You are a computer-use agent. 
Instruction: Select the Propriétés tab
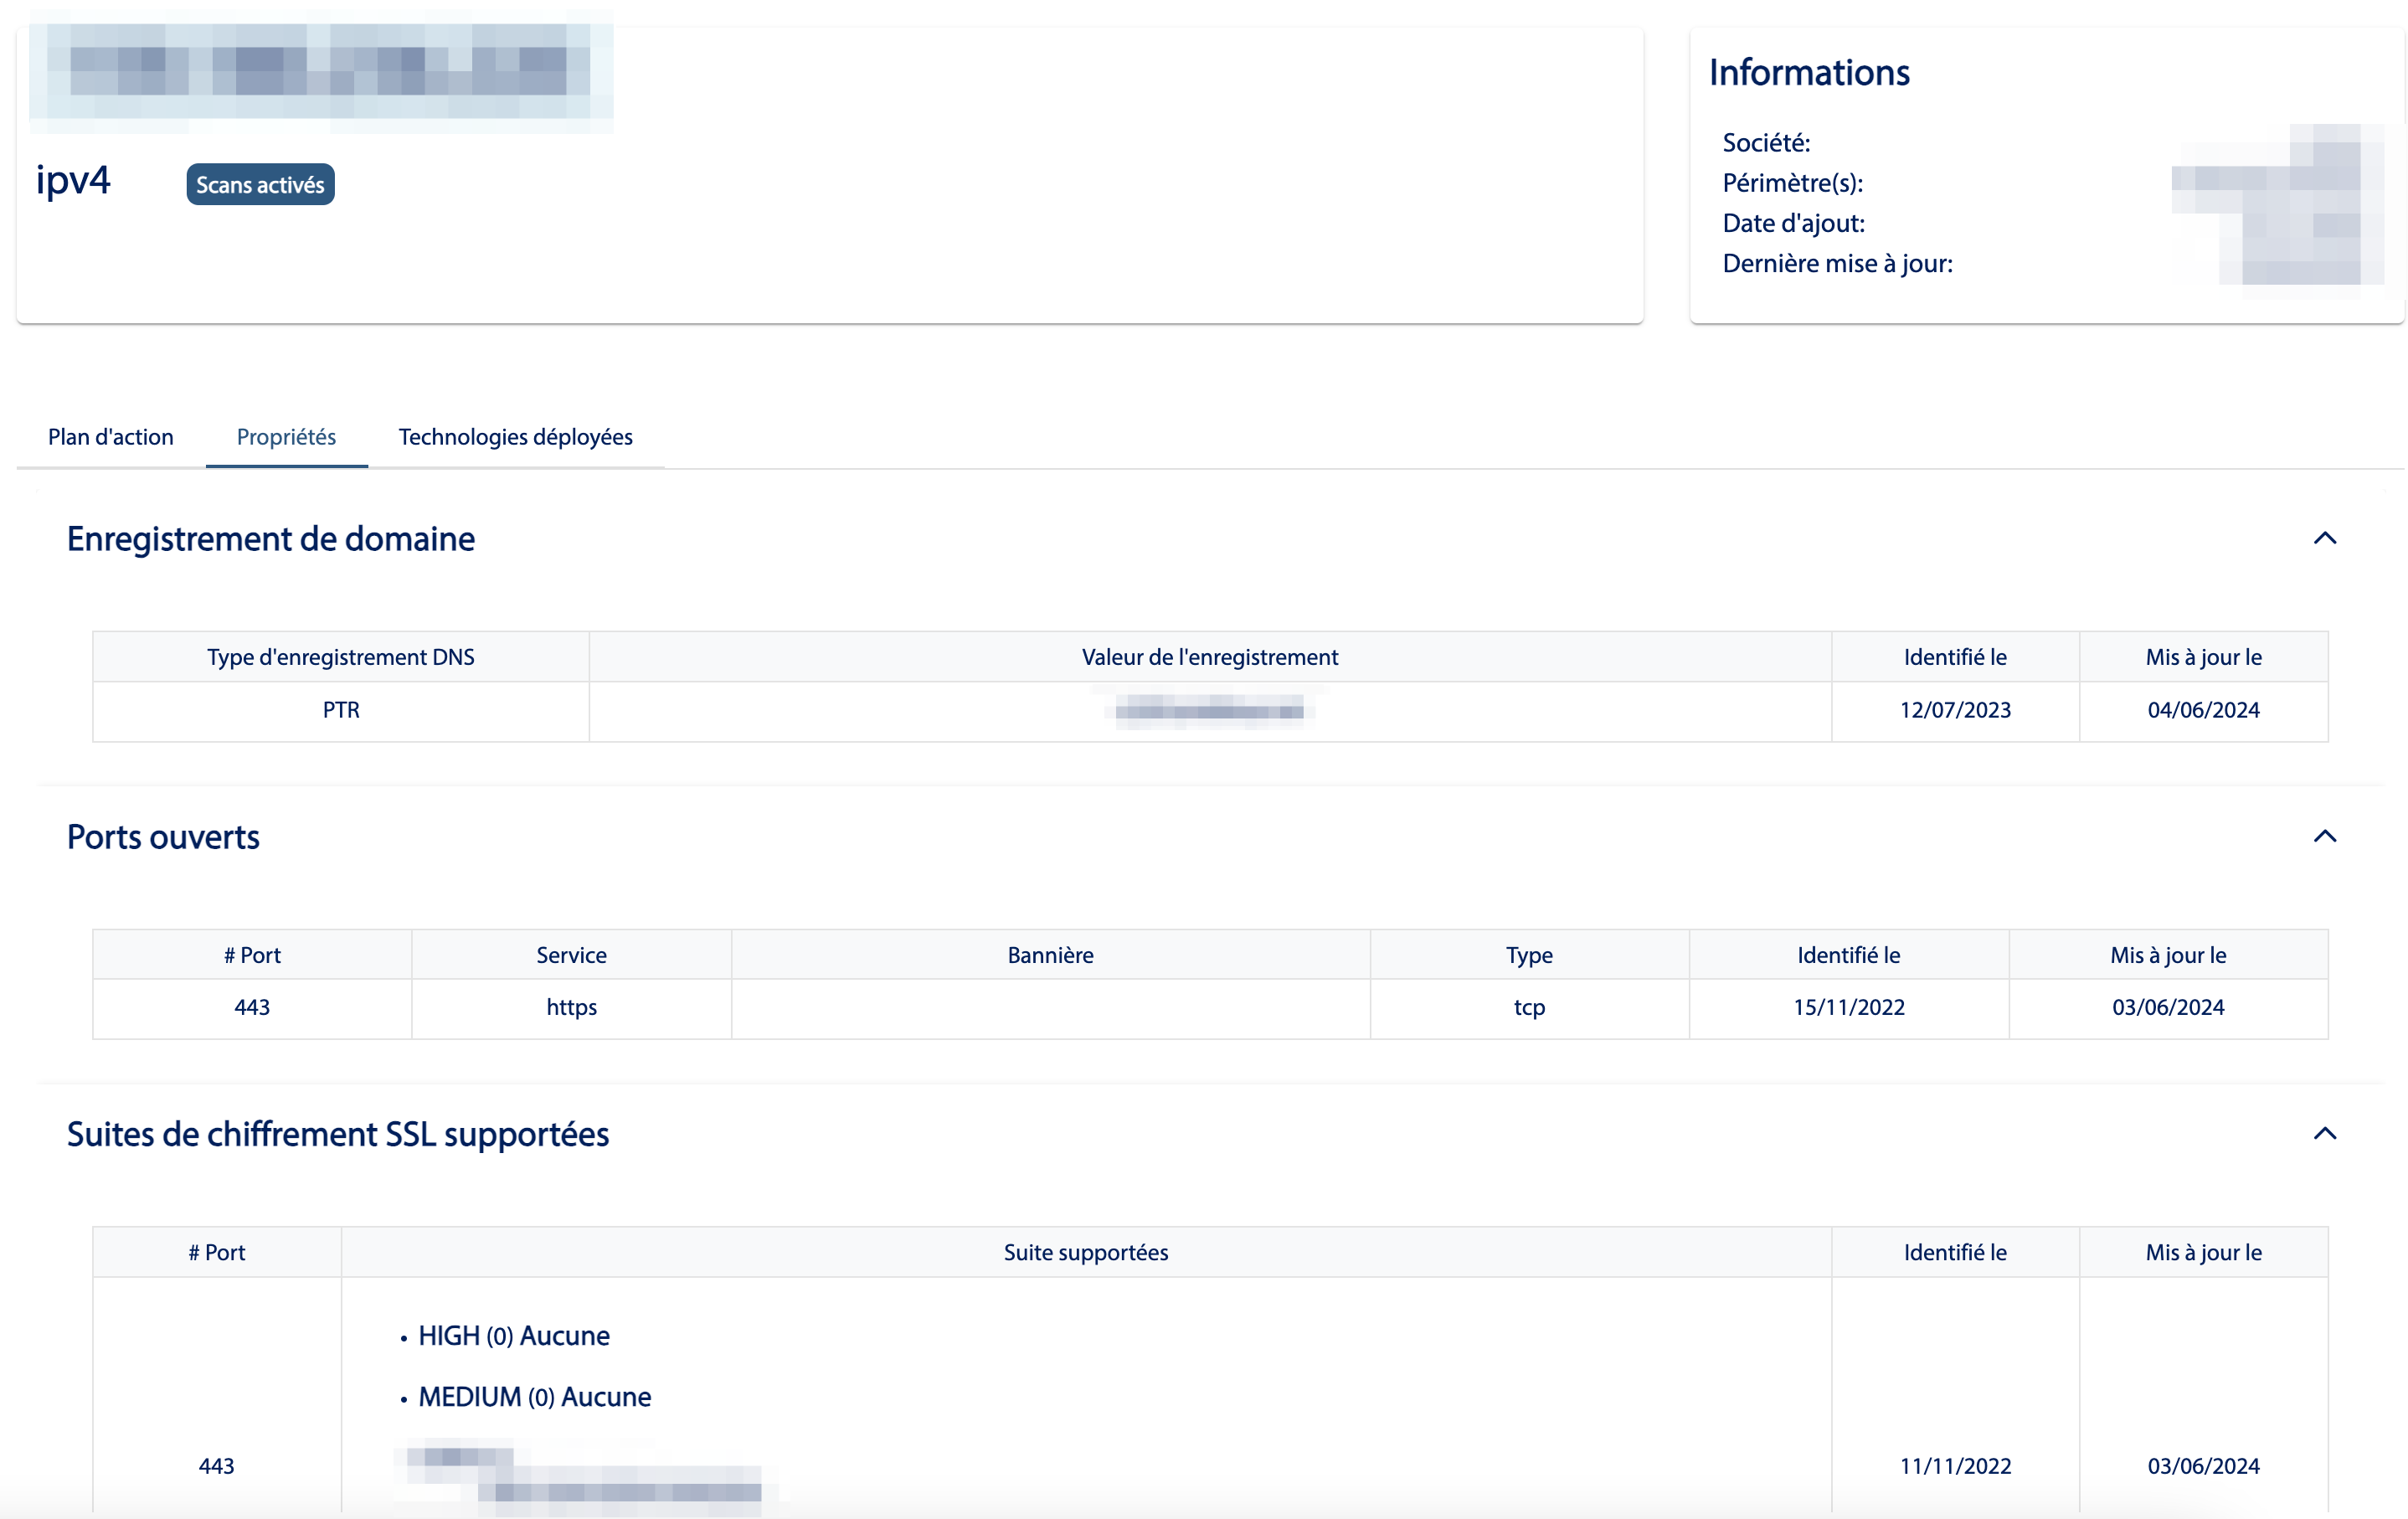[x=286, y=437]
